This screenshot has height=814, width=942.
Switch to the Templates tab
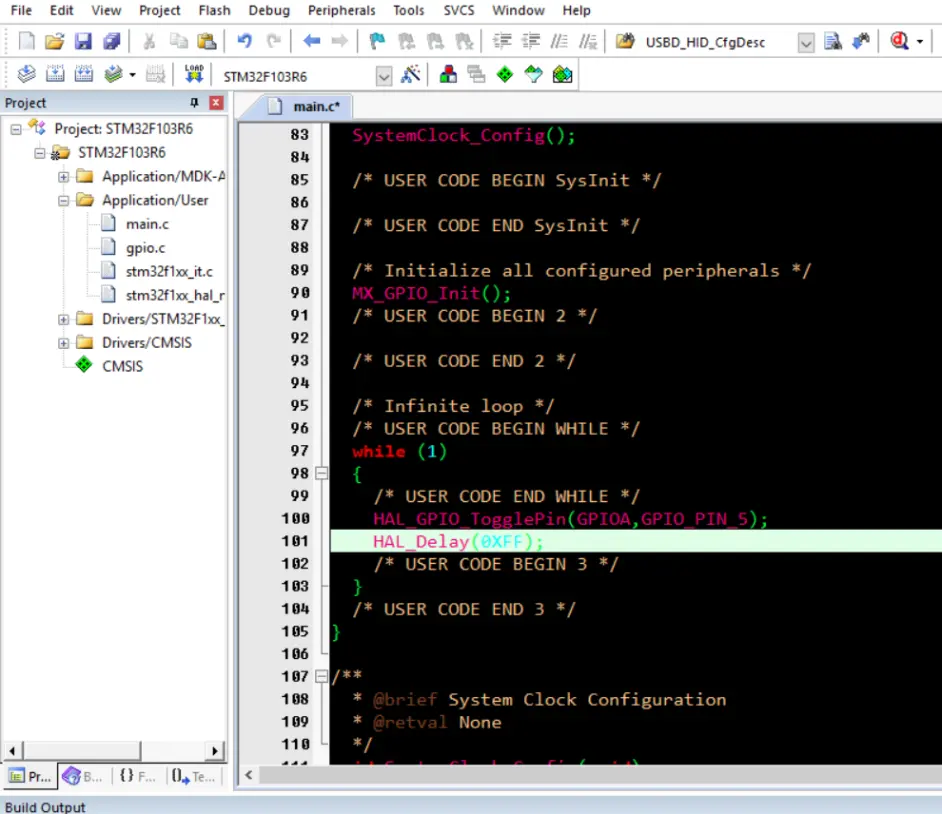click(192, 776)
